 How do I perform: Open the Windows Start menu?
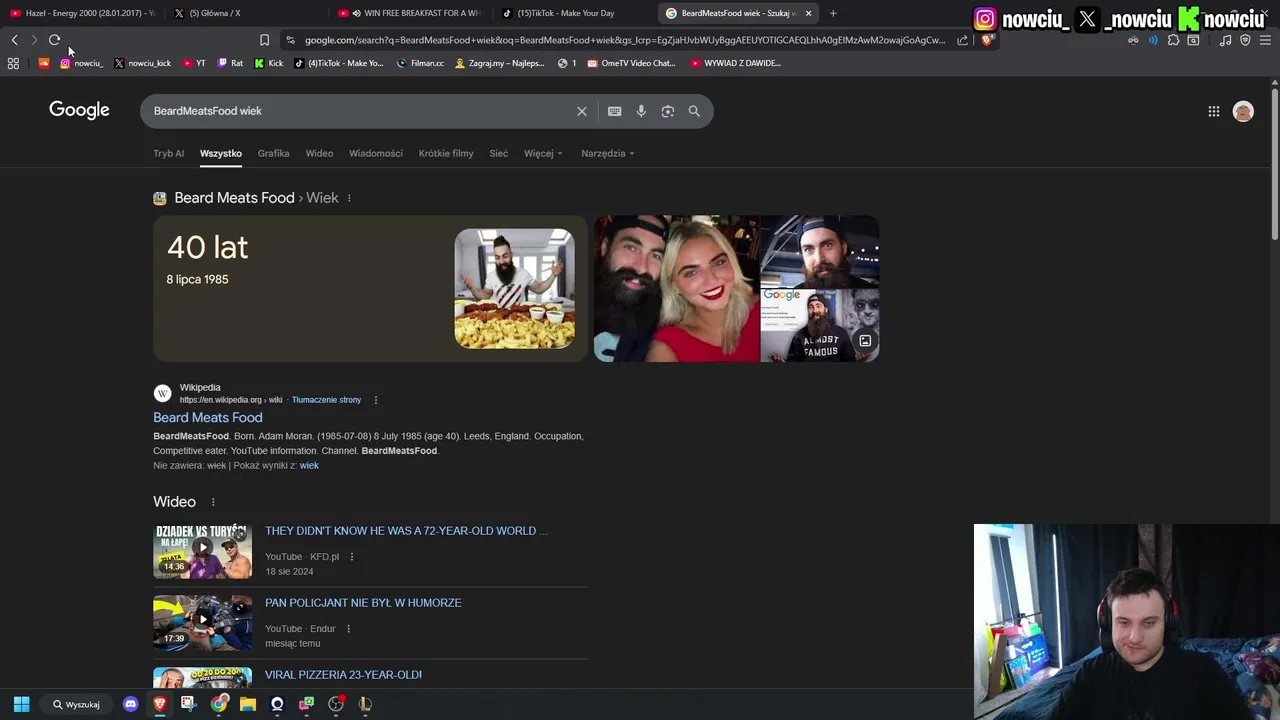point(21,704)
